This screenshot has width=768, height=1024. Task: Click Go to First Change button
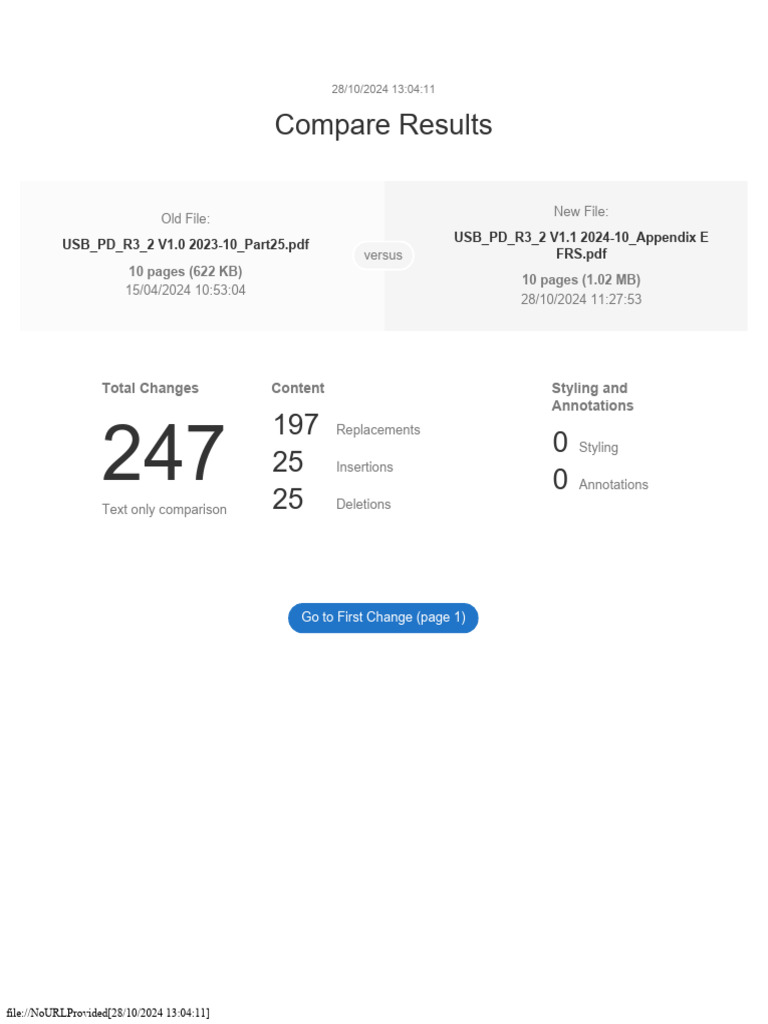click(383, 618)
